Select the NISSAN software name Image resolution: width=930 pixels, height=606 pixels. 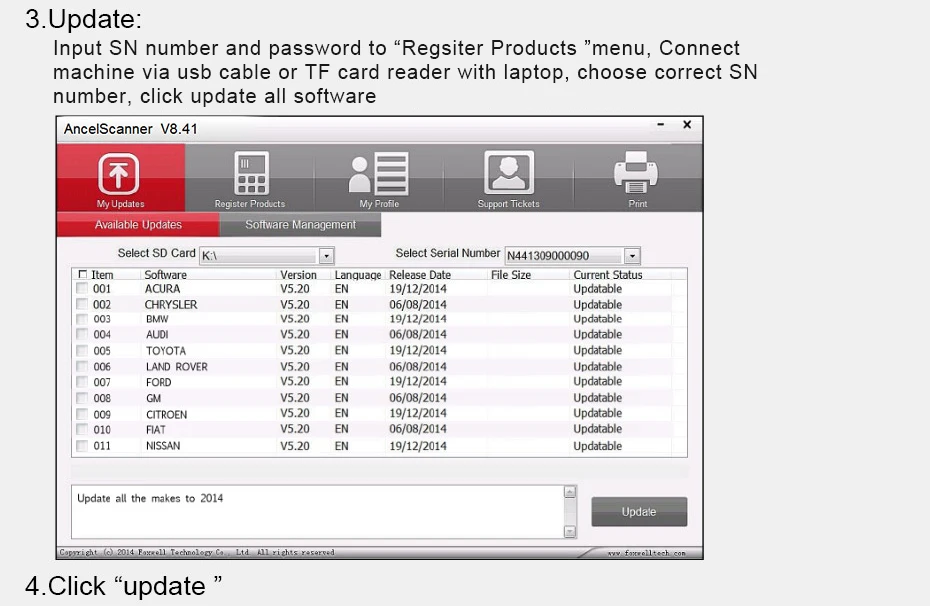tap(163, 445)
